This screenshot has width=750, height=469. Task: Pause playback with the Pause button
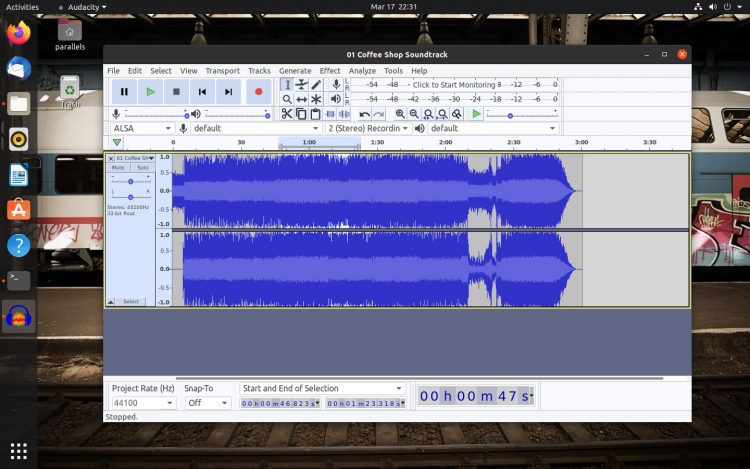coord(124,92)
